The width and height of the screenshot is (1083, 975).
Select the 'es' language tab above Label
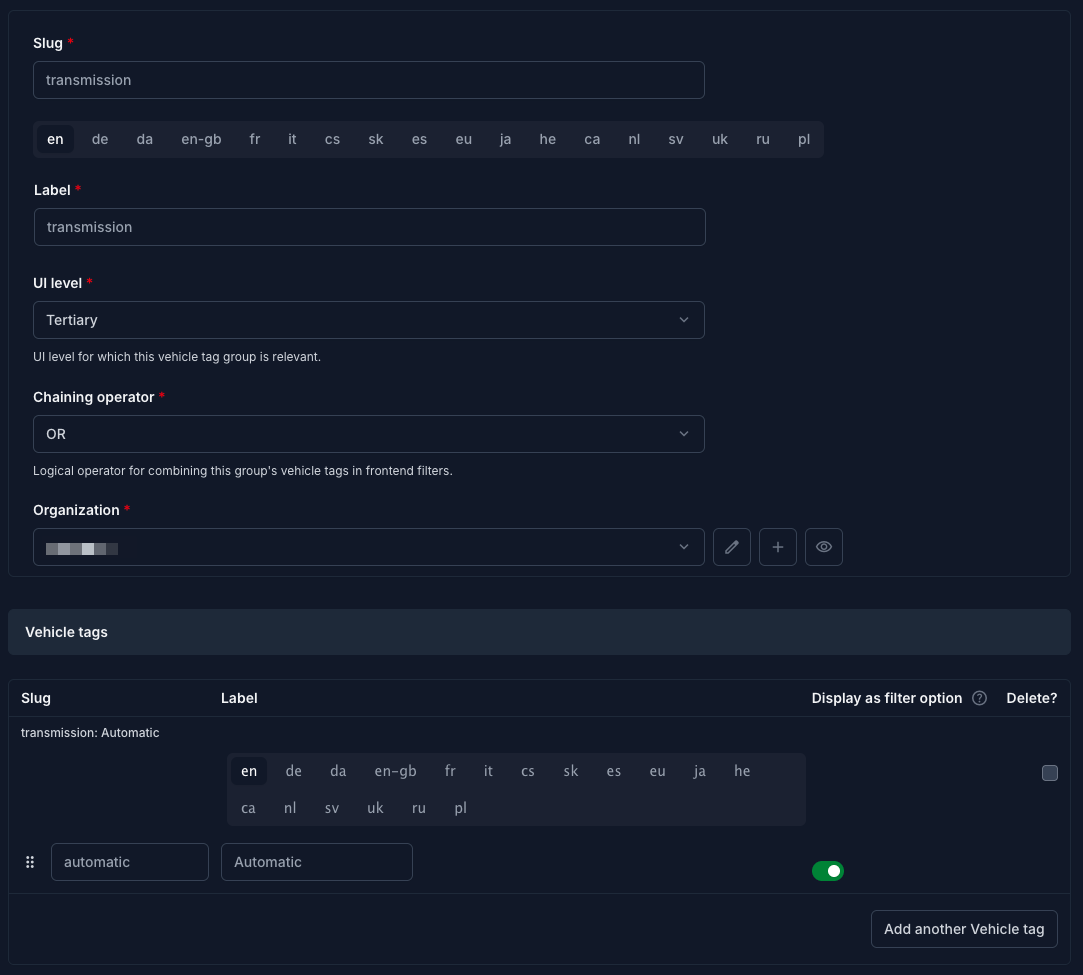click(x=419, y=139)
